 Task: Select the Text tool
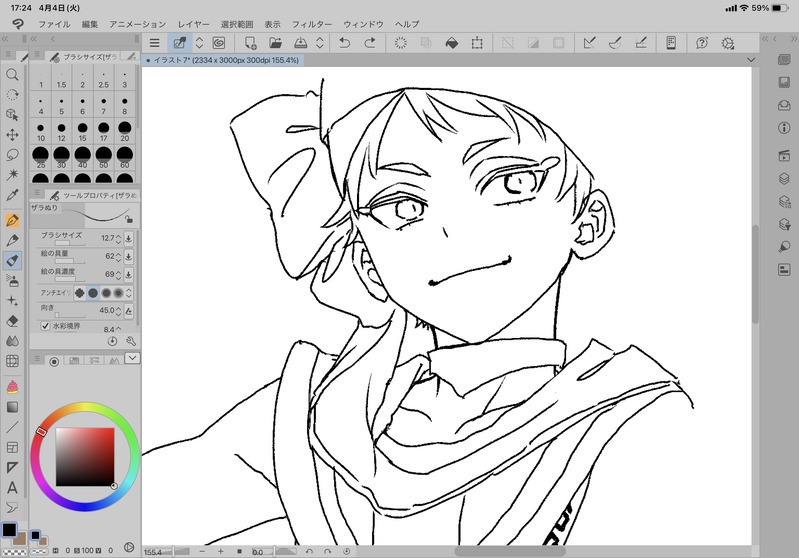[12, 488]
